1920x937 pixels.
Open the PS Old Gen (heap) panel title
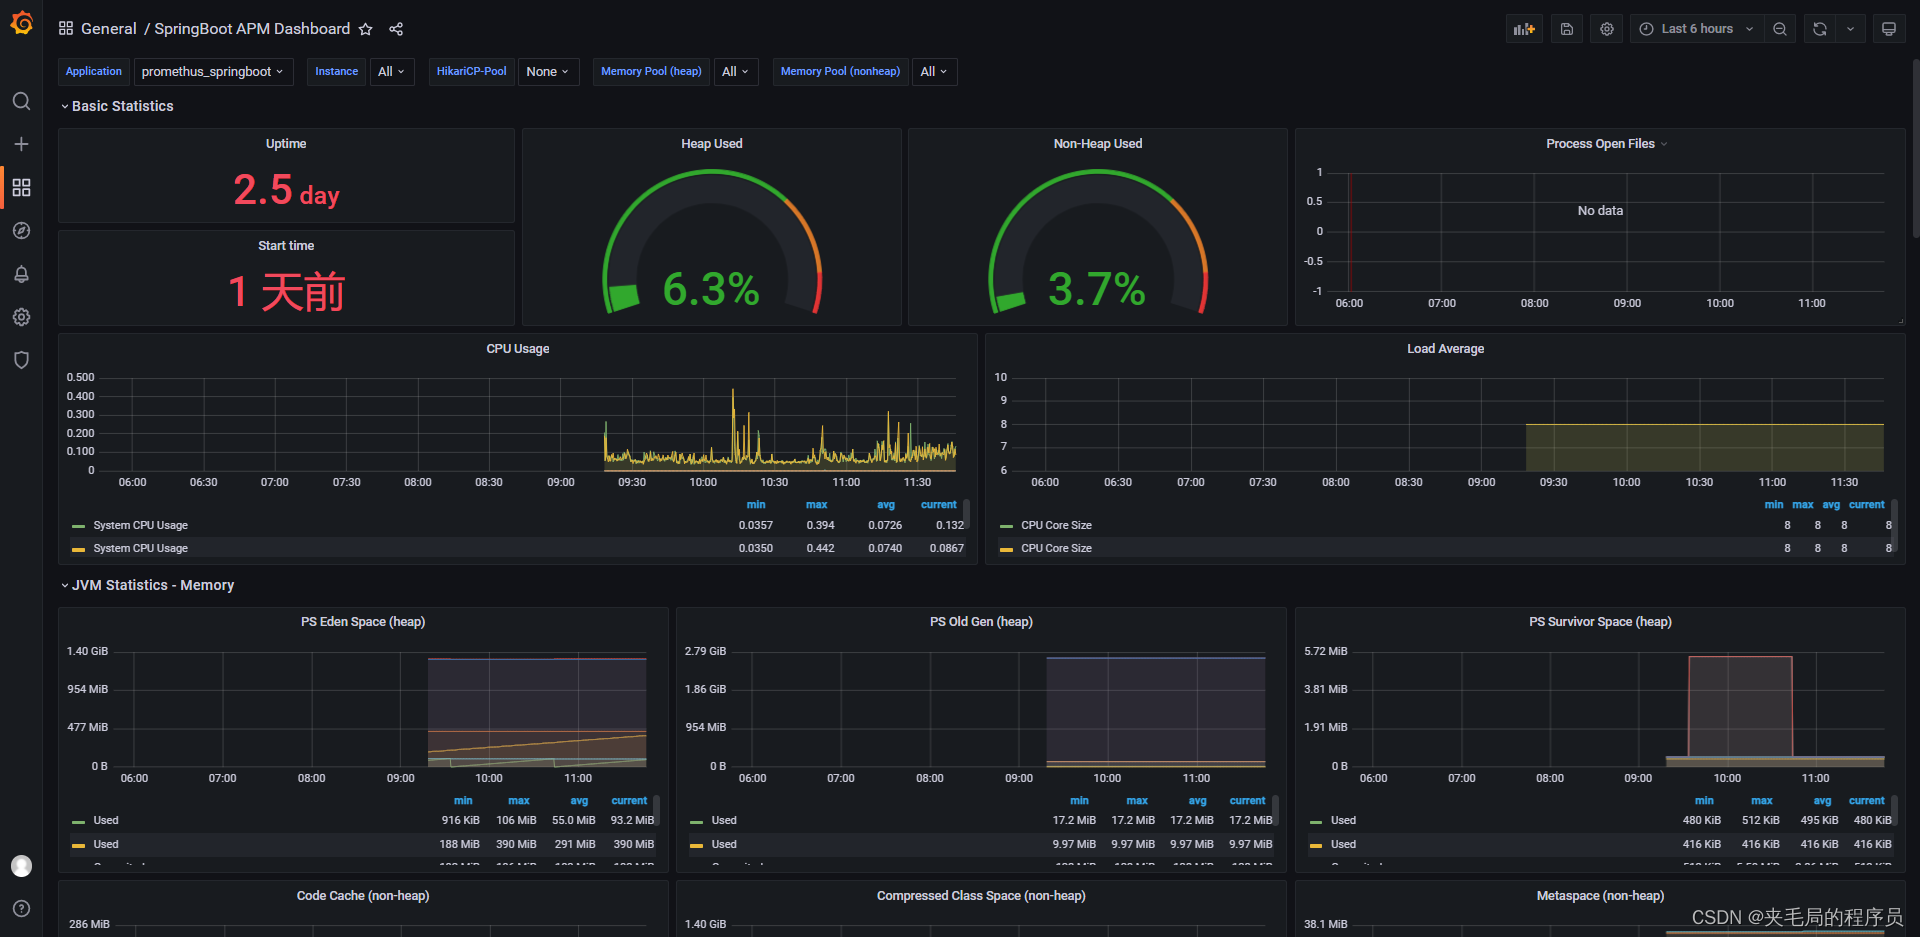pos(981,622)
